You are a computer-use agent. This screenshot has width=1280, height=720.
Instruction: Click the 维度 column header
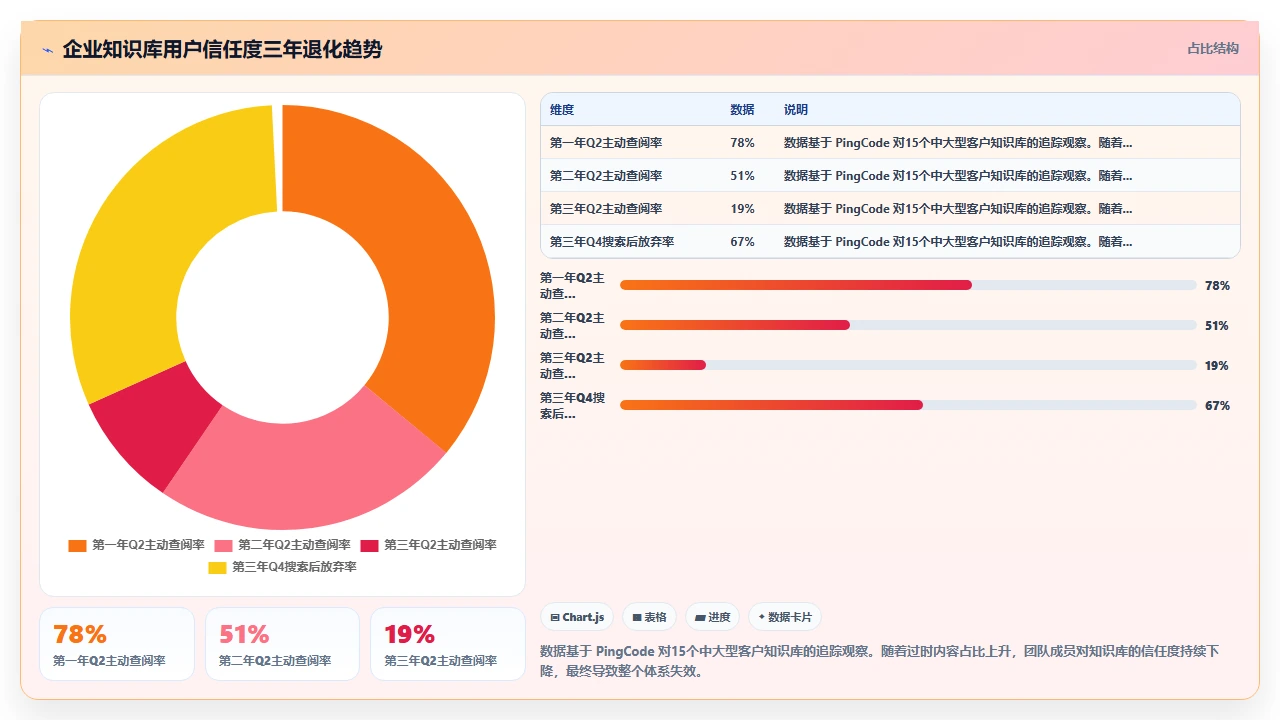click(562, 110)
